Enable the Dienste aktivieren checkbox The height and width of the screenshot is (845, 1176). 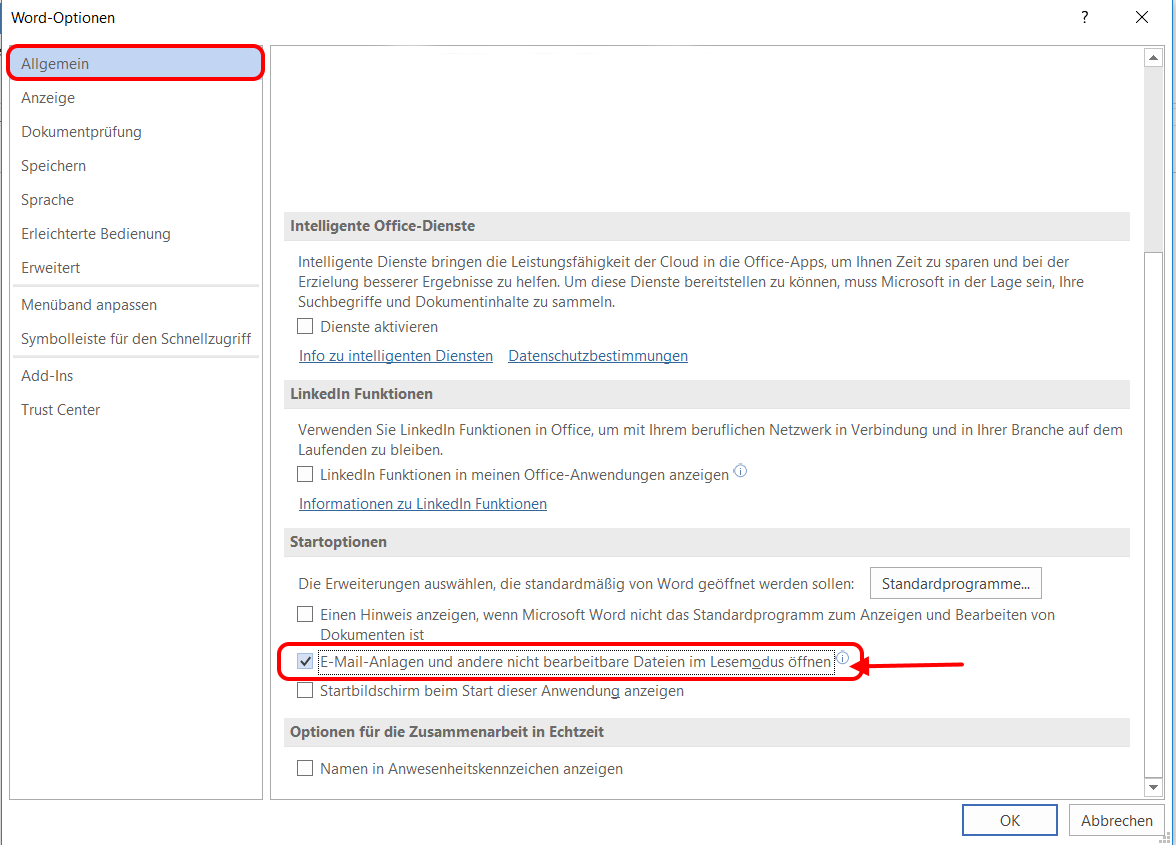[305, 326]
